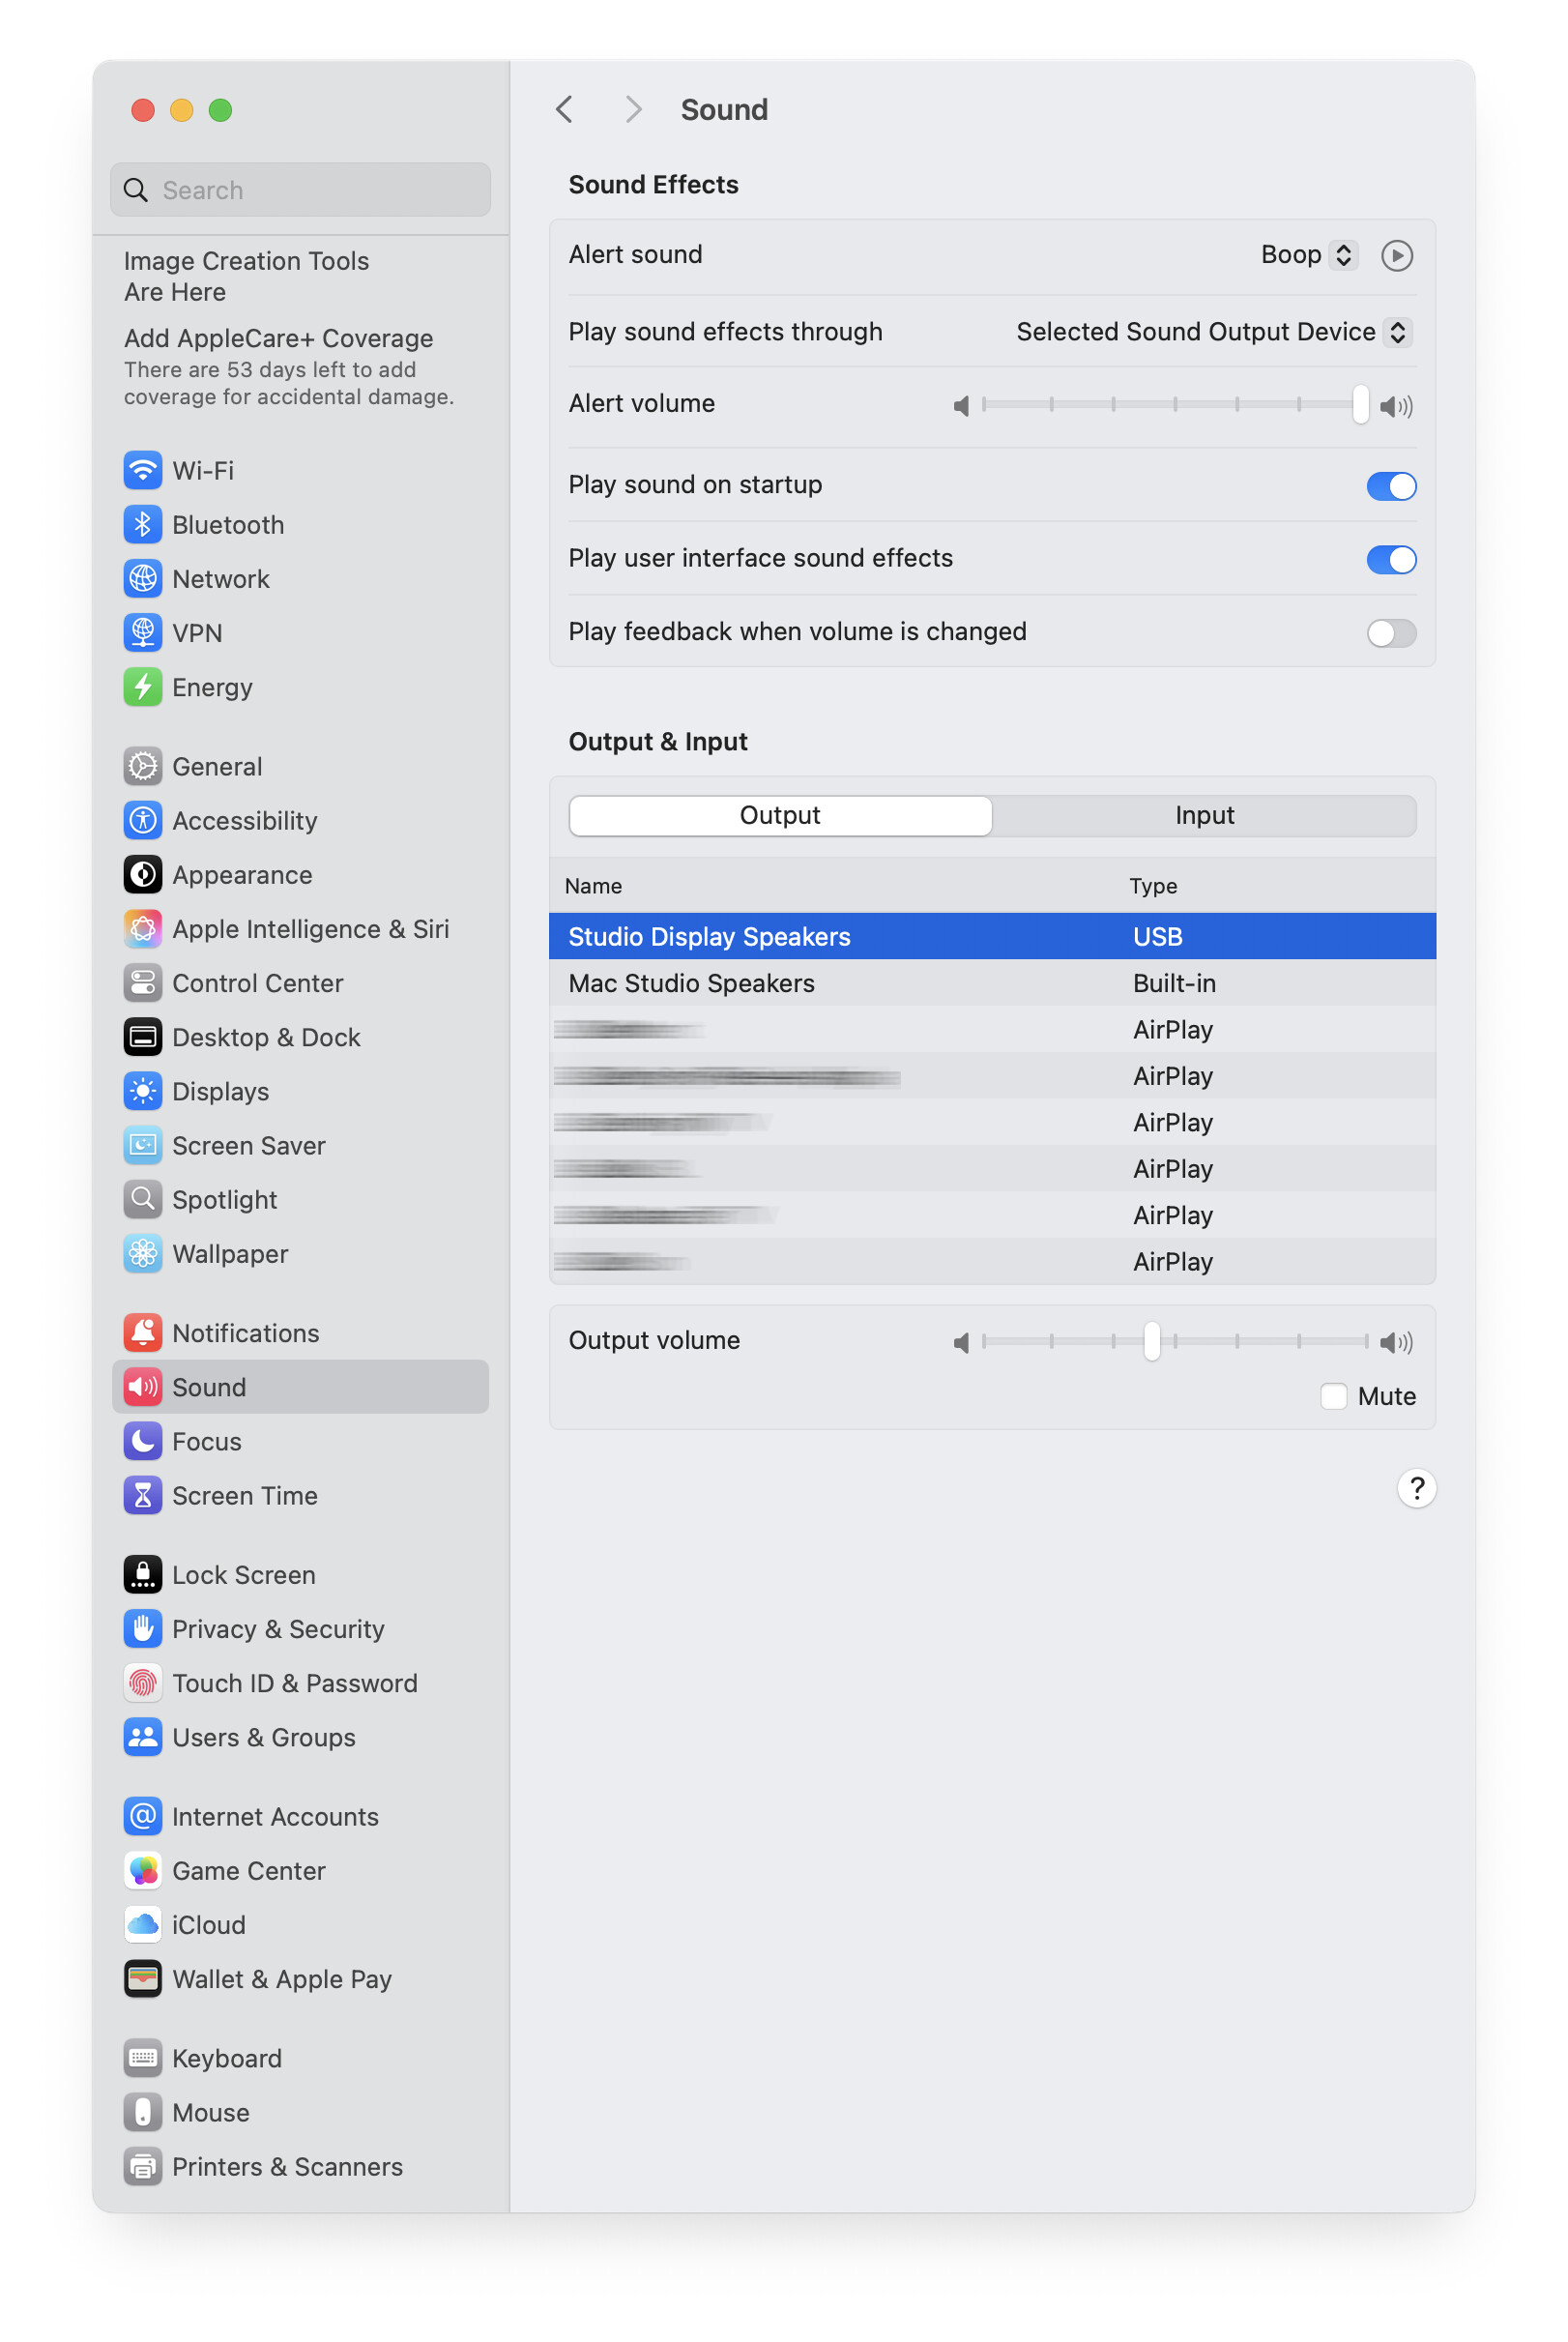Open Screen Time settings
This screenshot has width=1568, height=2342.
(x=300, y=1495)
